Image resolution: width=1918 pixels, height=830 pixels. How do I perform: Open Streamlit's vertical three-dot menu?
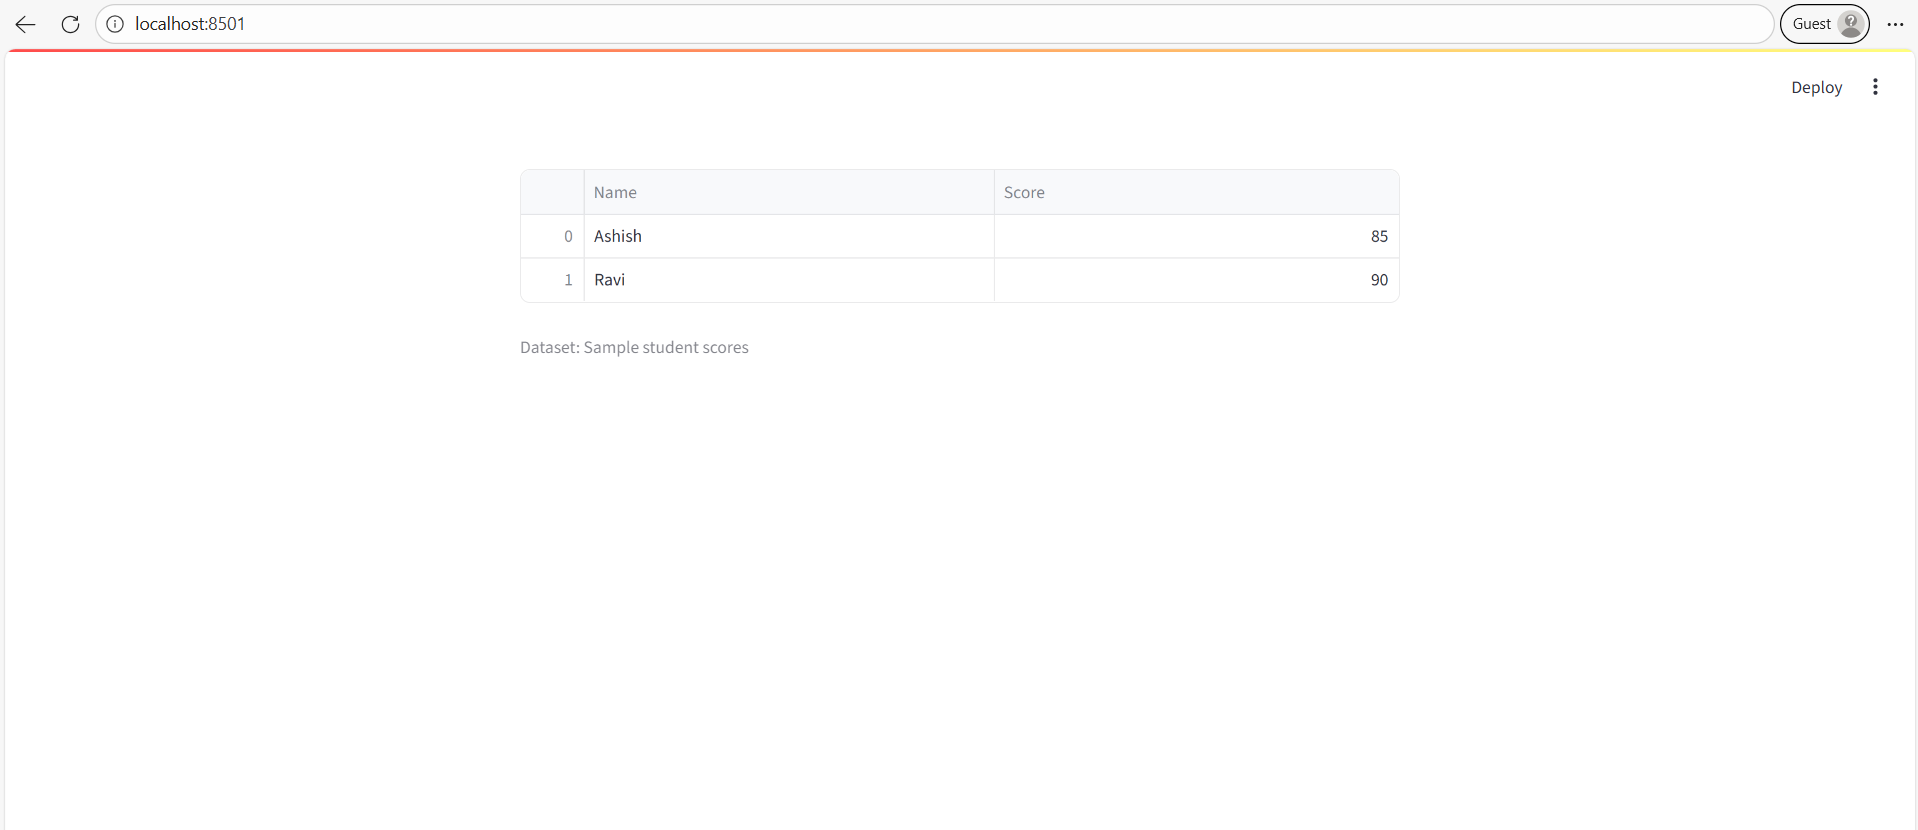(x=1875, y=87)
